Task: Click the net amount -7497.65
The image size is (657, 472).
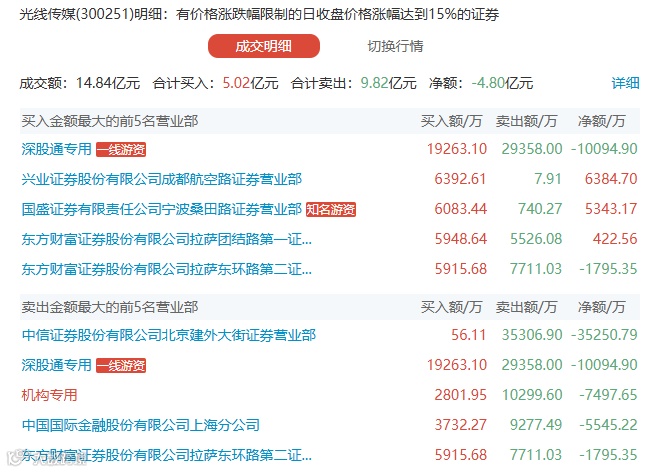Action: tap(608, 395)
